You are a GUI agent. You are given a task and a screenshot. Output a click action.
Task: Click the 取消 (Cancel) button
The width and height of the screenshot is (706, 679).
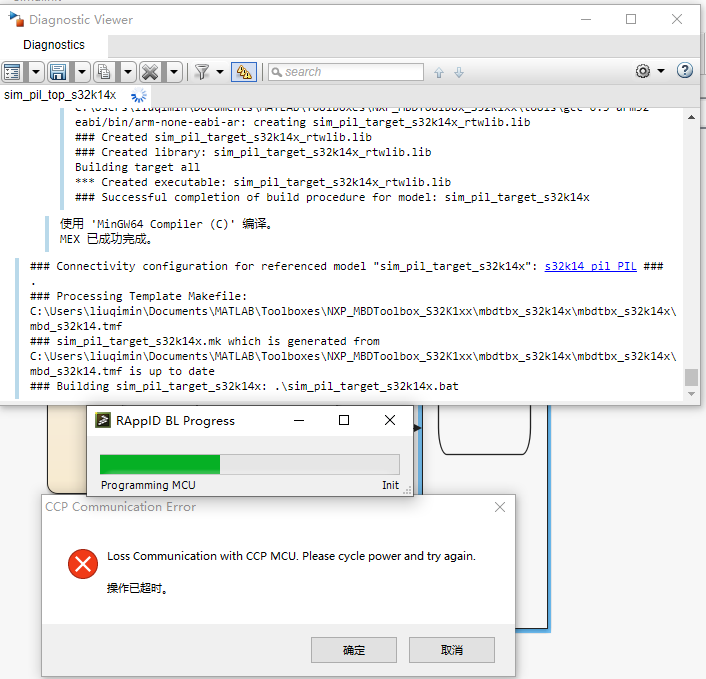[452, 650]
